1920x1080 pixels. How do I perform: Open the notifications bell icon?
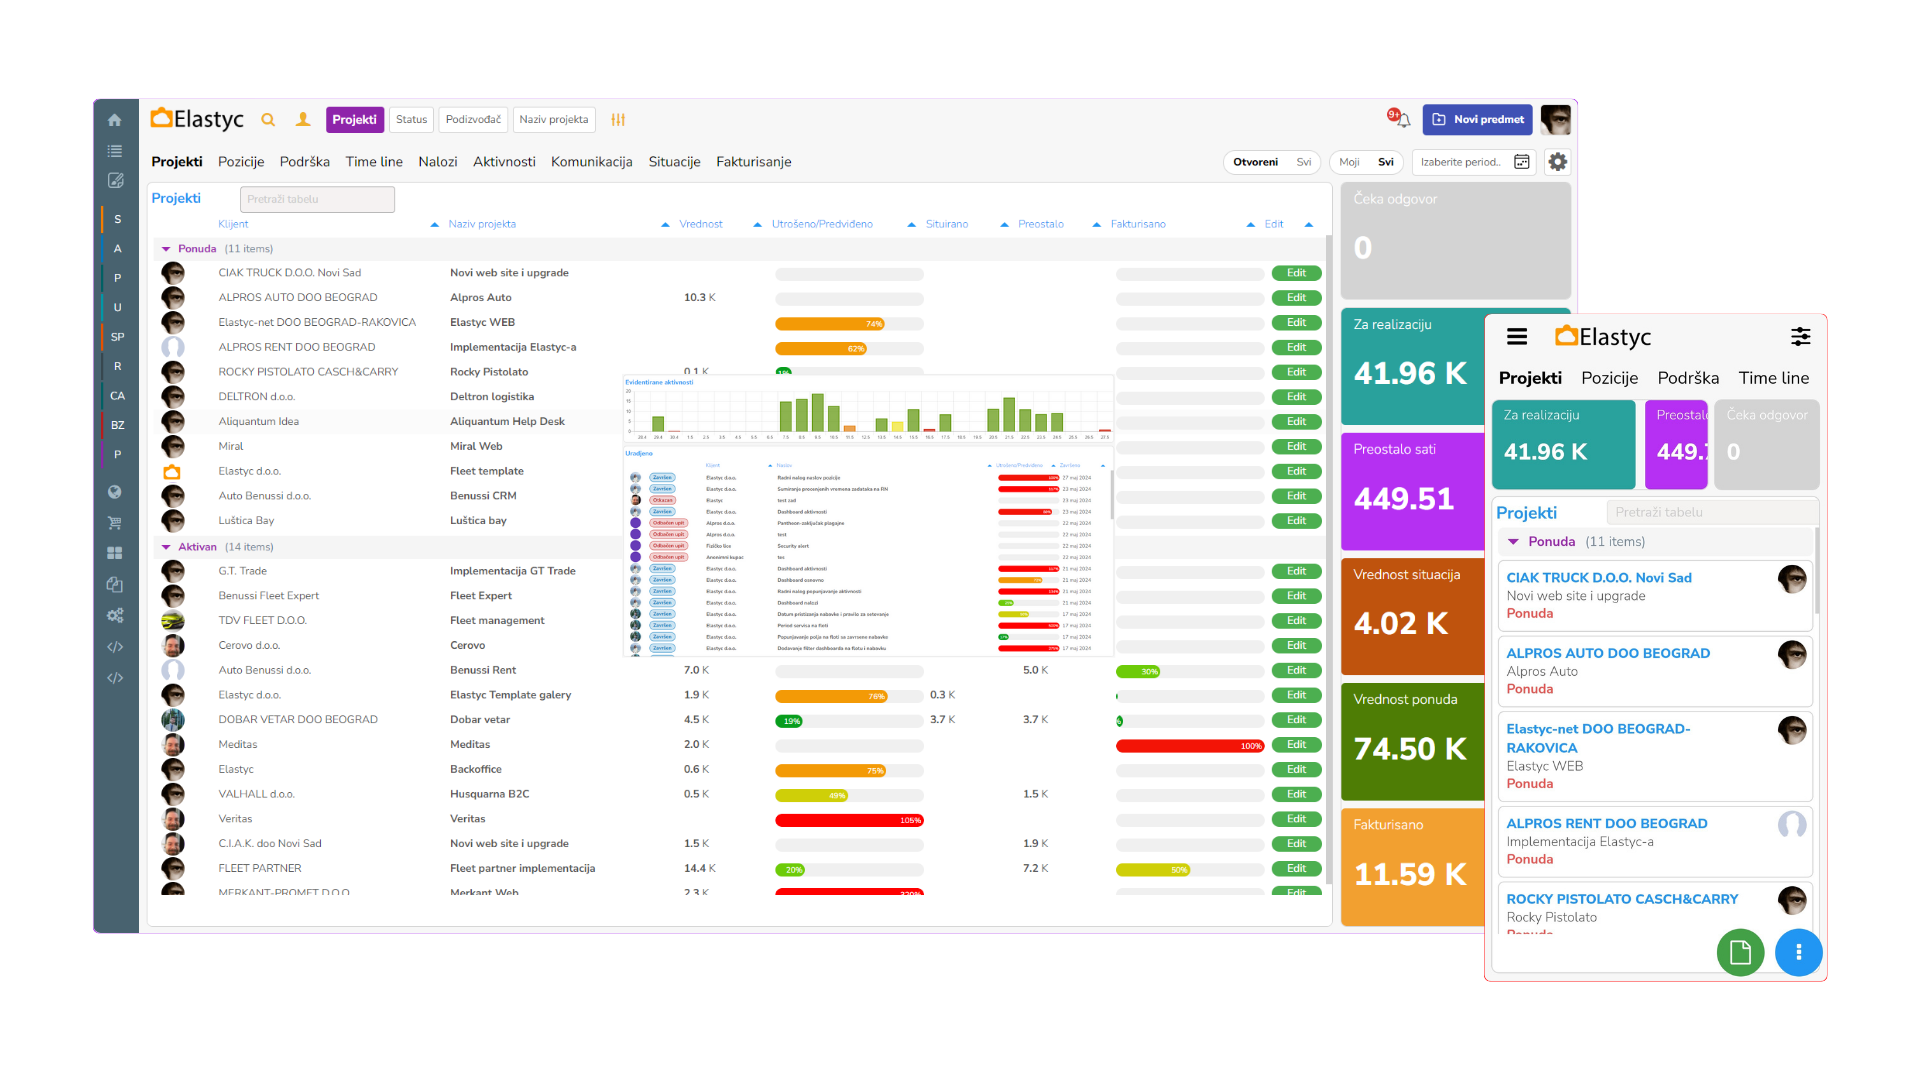1402,120
